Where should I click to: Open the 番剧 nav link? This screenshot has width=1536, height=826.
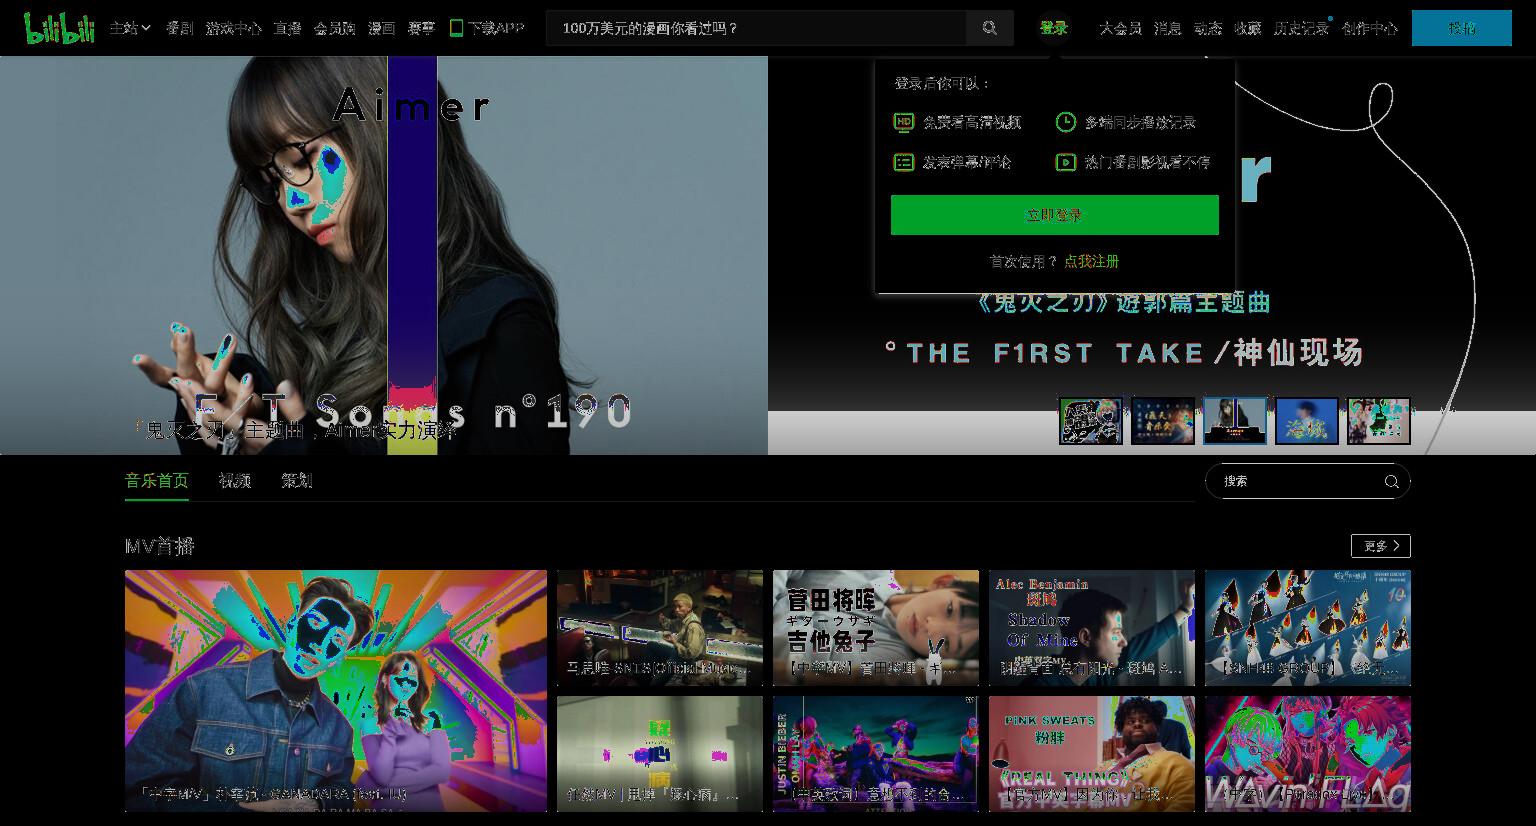(179, 28)
